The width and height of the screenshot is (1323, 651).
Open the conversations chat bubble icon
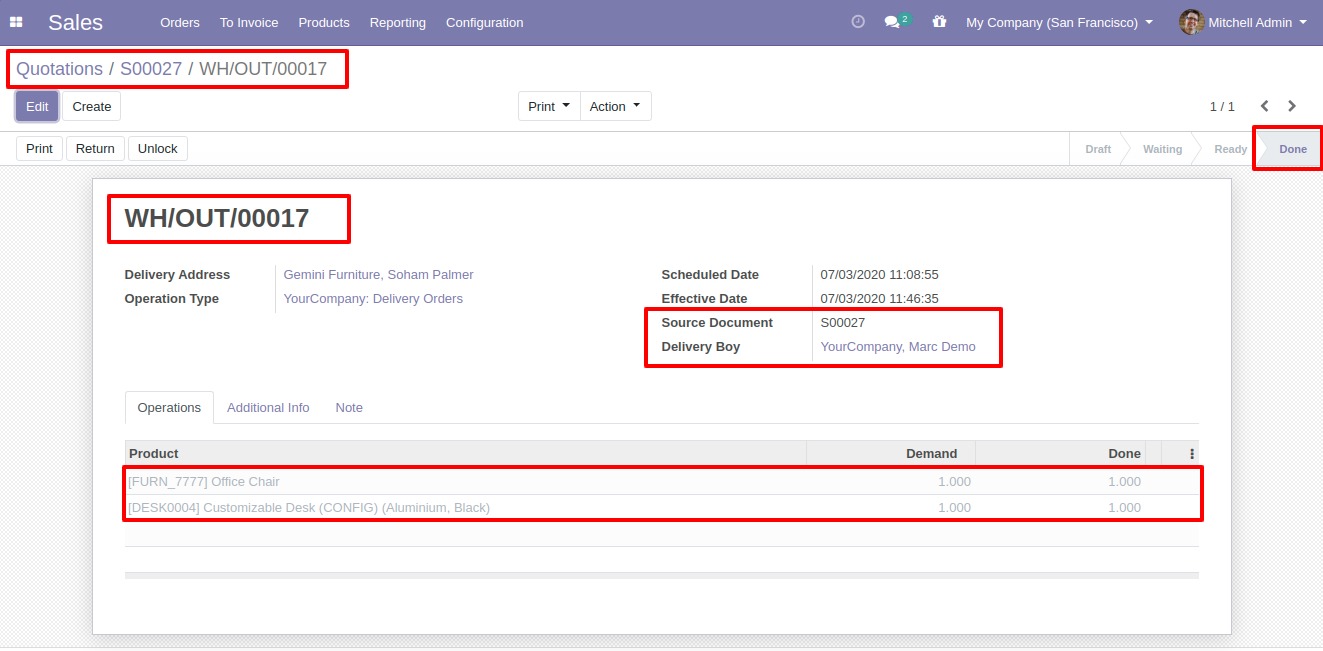(x=893, y=22)
